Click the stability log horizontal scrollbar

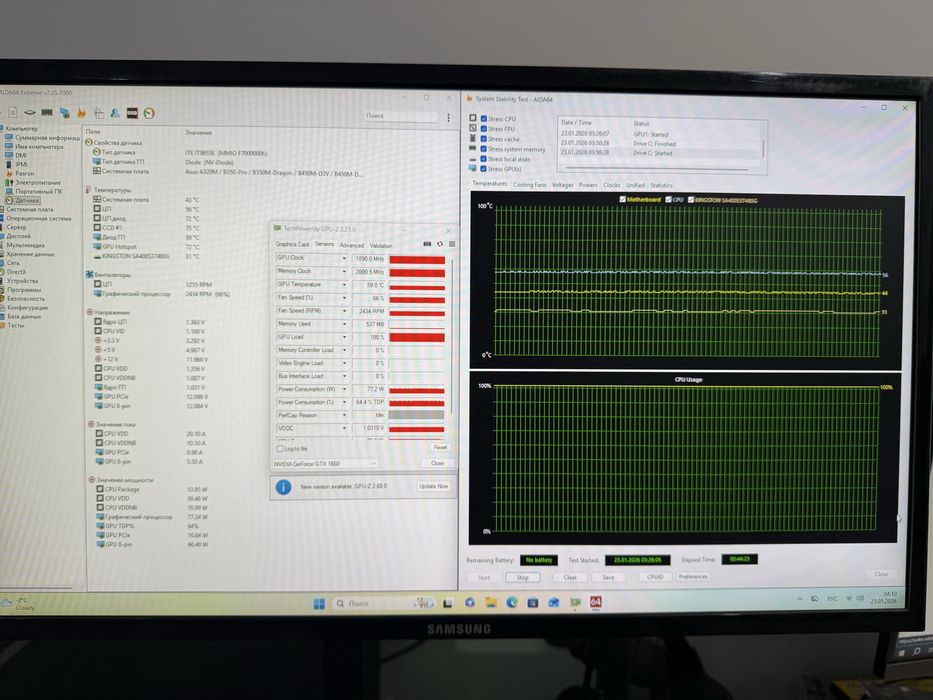(x=656, y=169)
